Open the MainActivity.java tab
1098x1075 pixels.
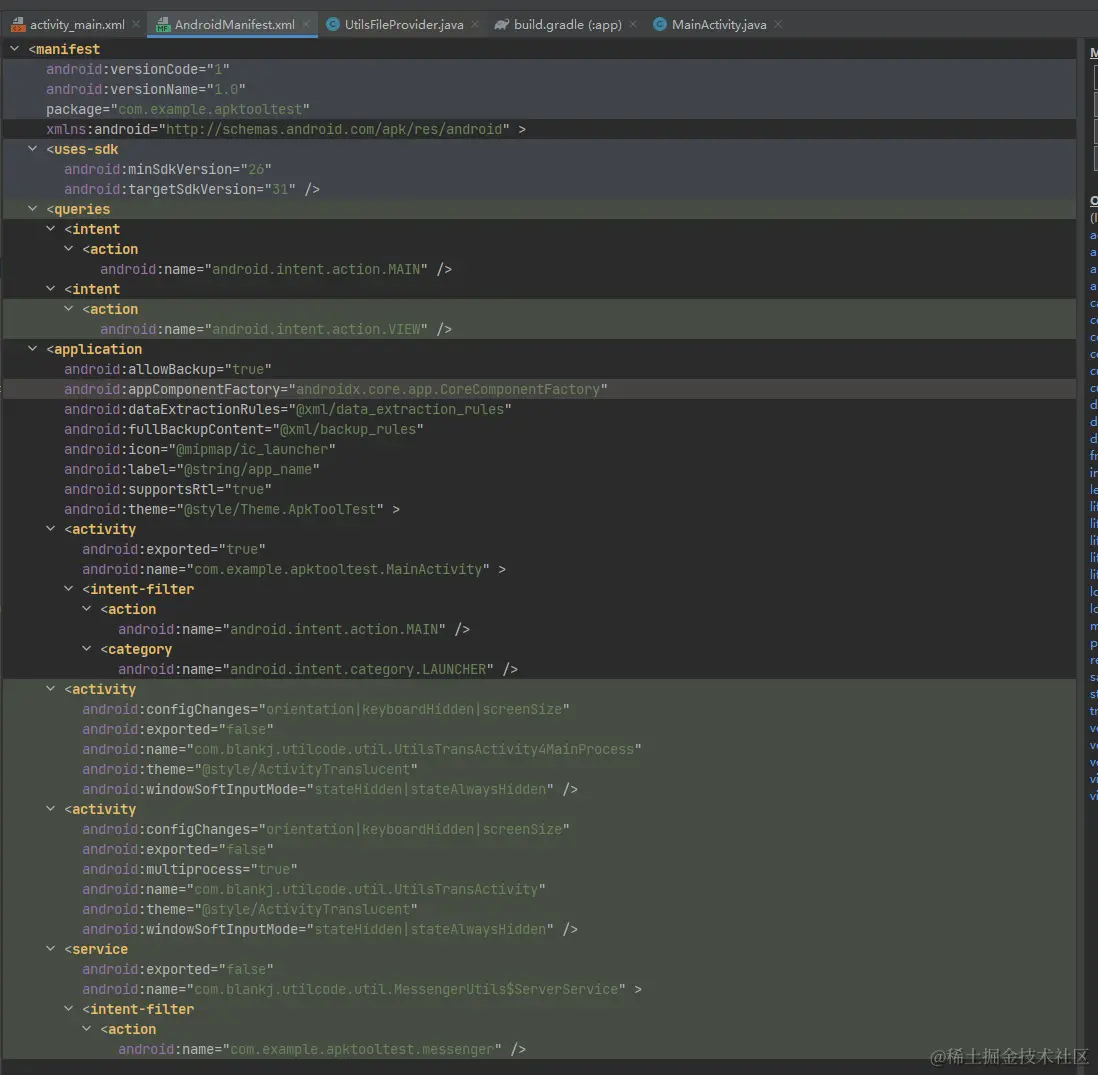pos(718,25)
